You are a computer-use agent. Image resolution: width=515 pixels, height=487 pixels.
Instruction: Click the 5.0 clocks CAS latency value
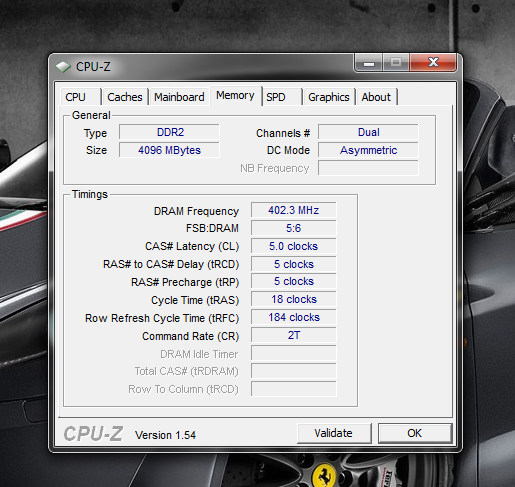coord(294,246)
